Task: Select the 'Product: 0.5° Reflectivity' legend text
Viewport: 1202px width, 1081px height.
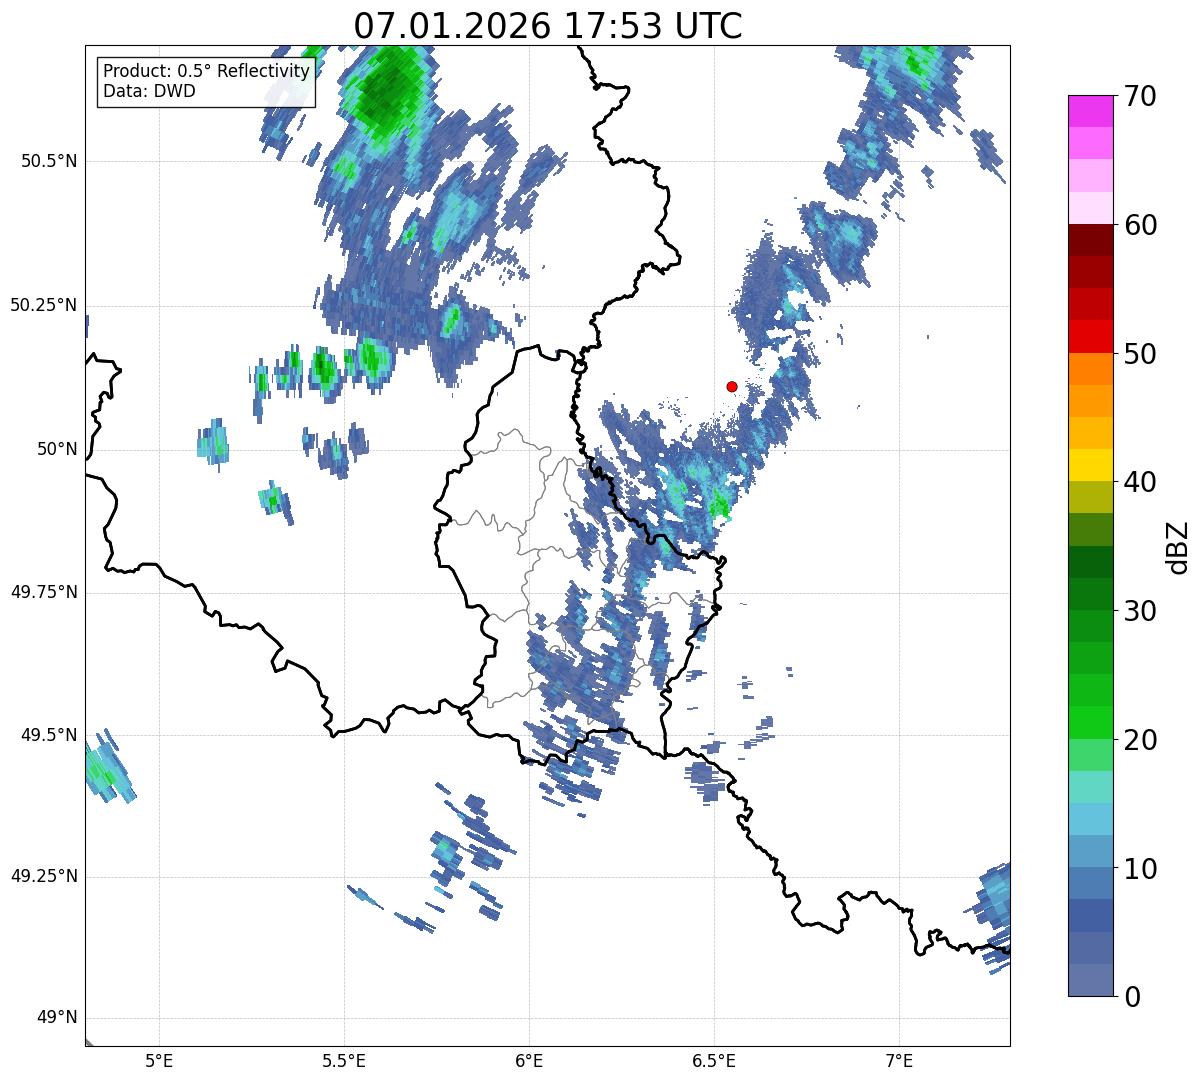Action: 207,72
